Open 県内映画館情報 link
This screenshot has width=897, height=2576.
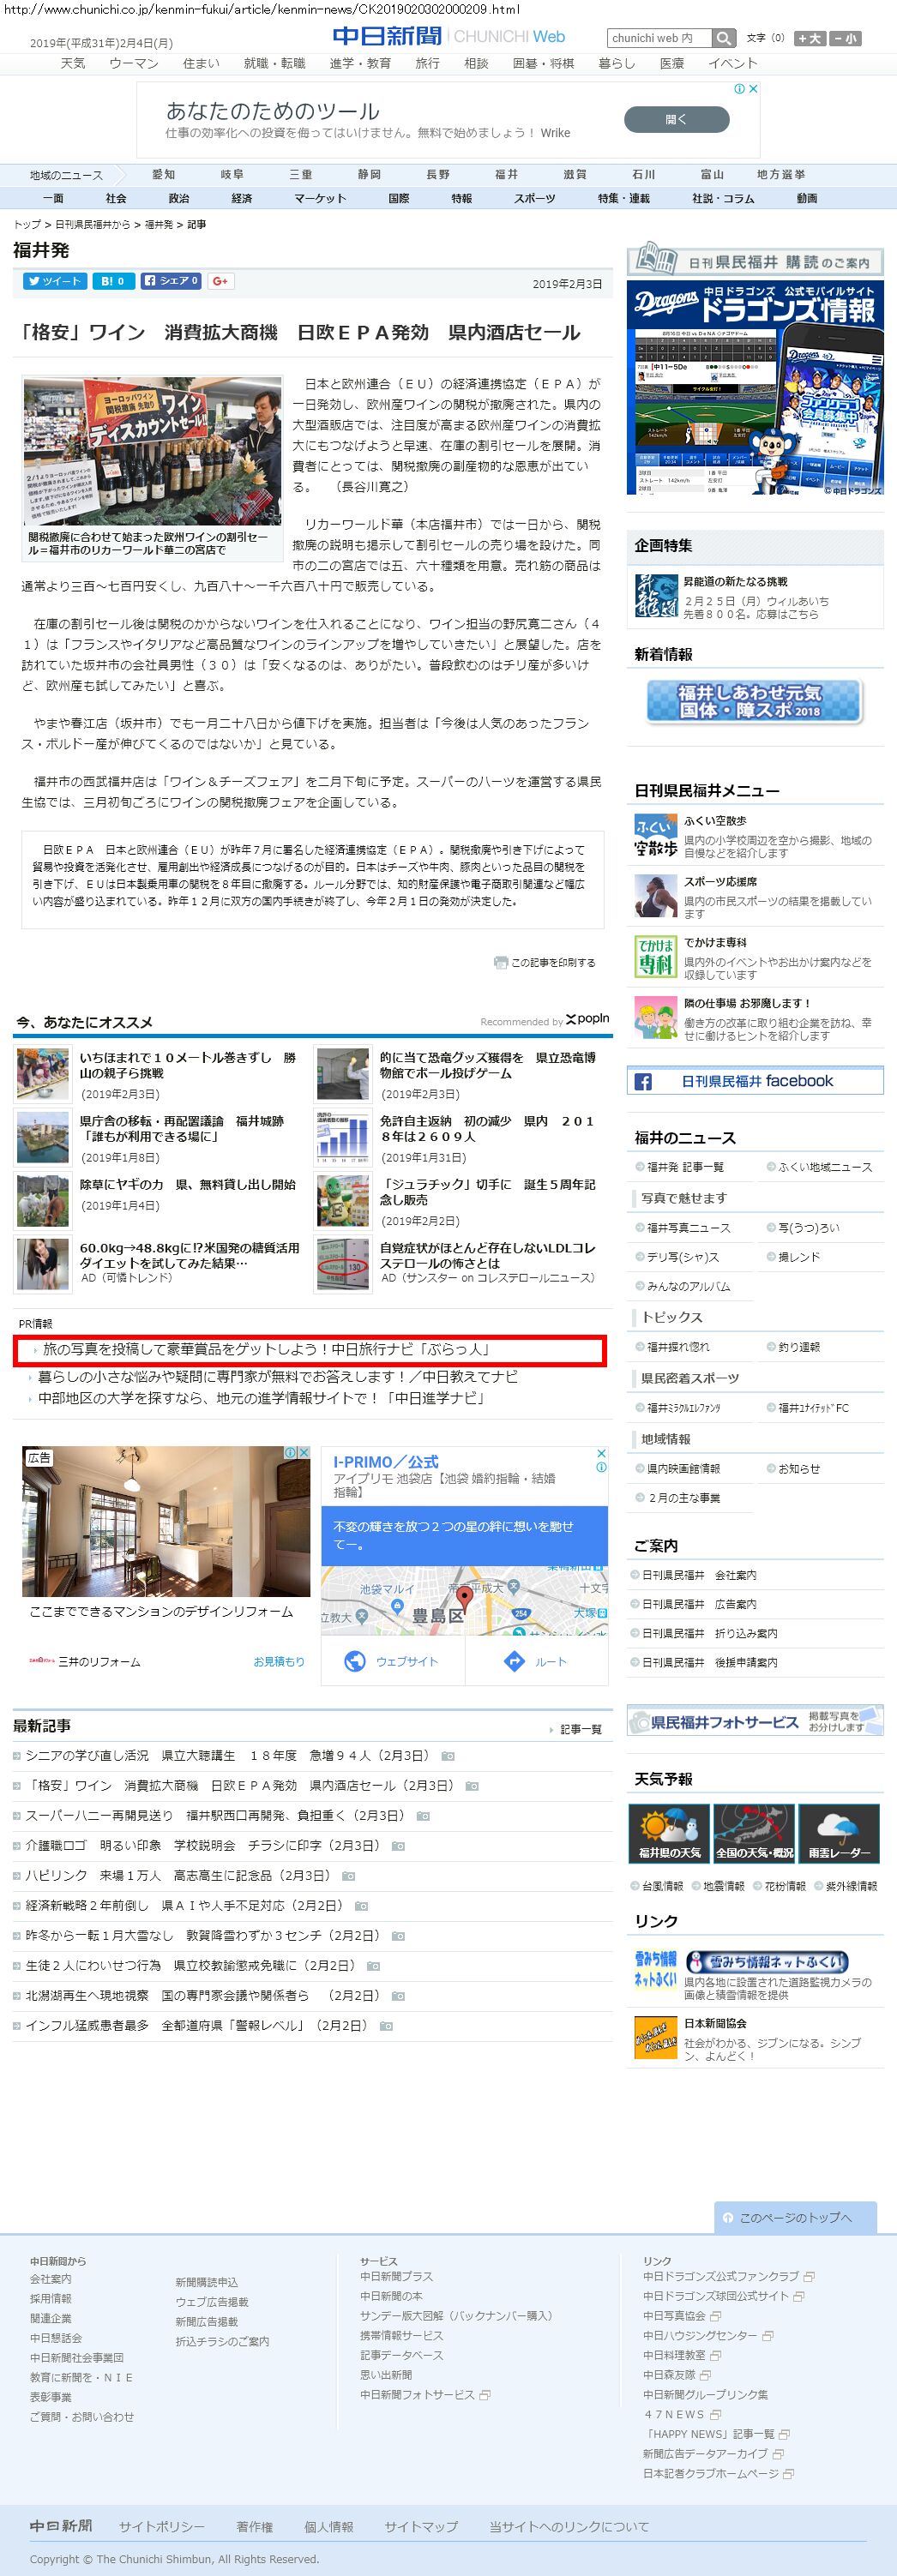(x=683, y=1469)
